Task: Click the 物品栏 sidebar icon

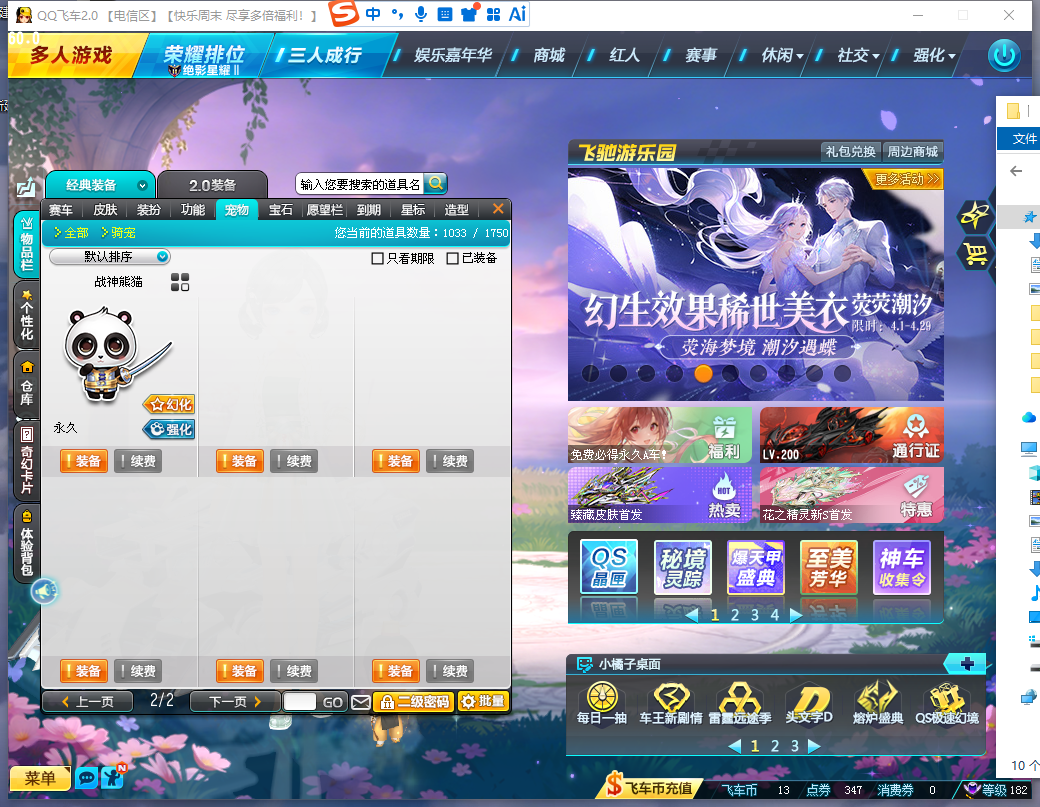Action: click(27, 243)
